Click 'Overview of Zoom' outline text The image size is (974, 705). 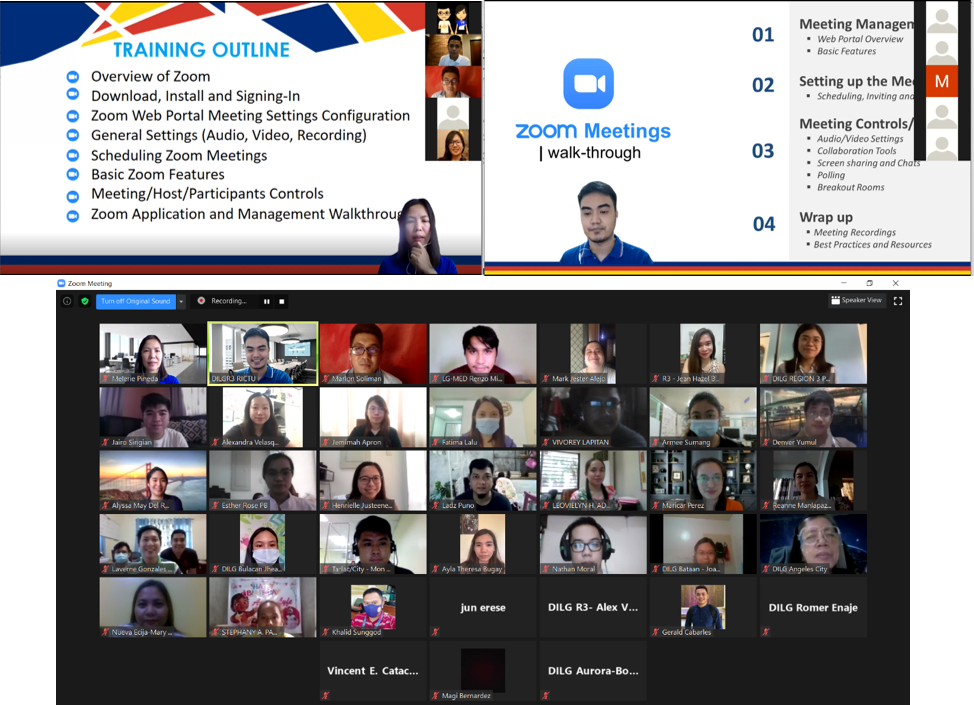(151, 76)
